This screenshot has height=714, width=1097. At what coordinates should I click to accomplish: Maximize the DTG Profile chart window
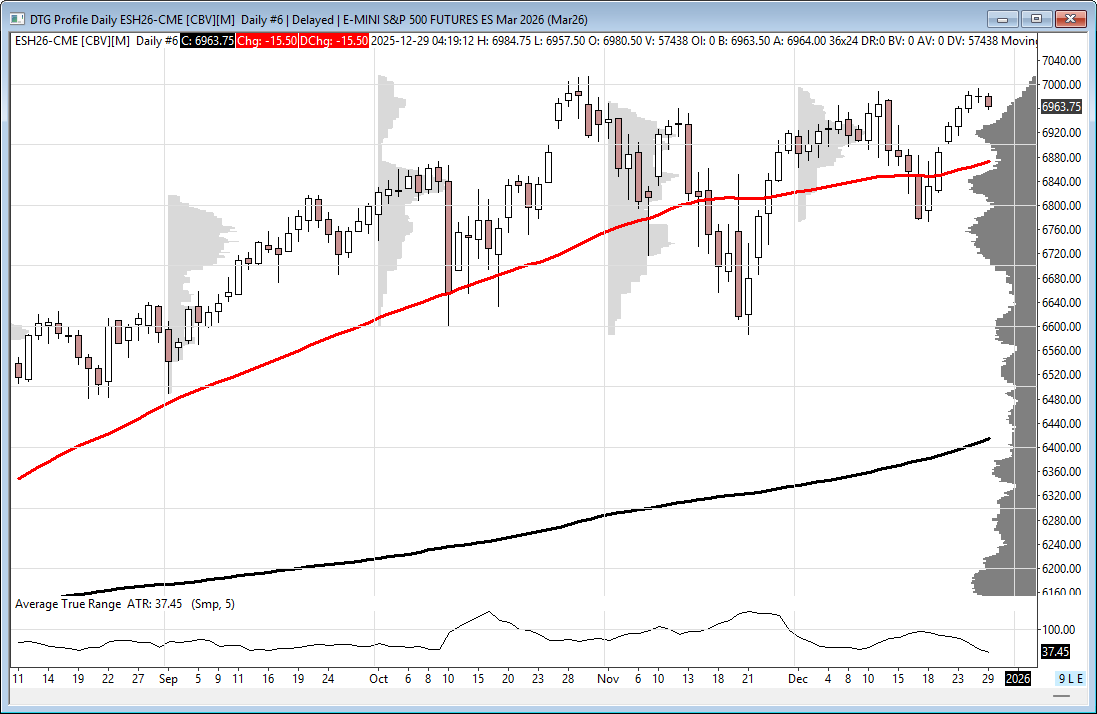[1036, 18]
